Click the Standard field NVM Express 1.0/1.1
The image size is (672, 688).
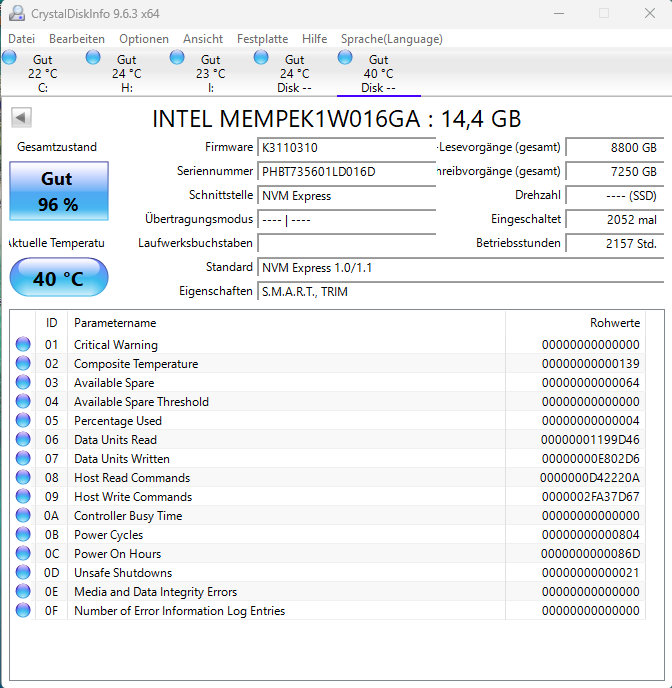(x=461, y=268)
